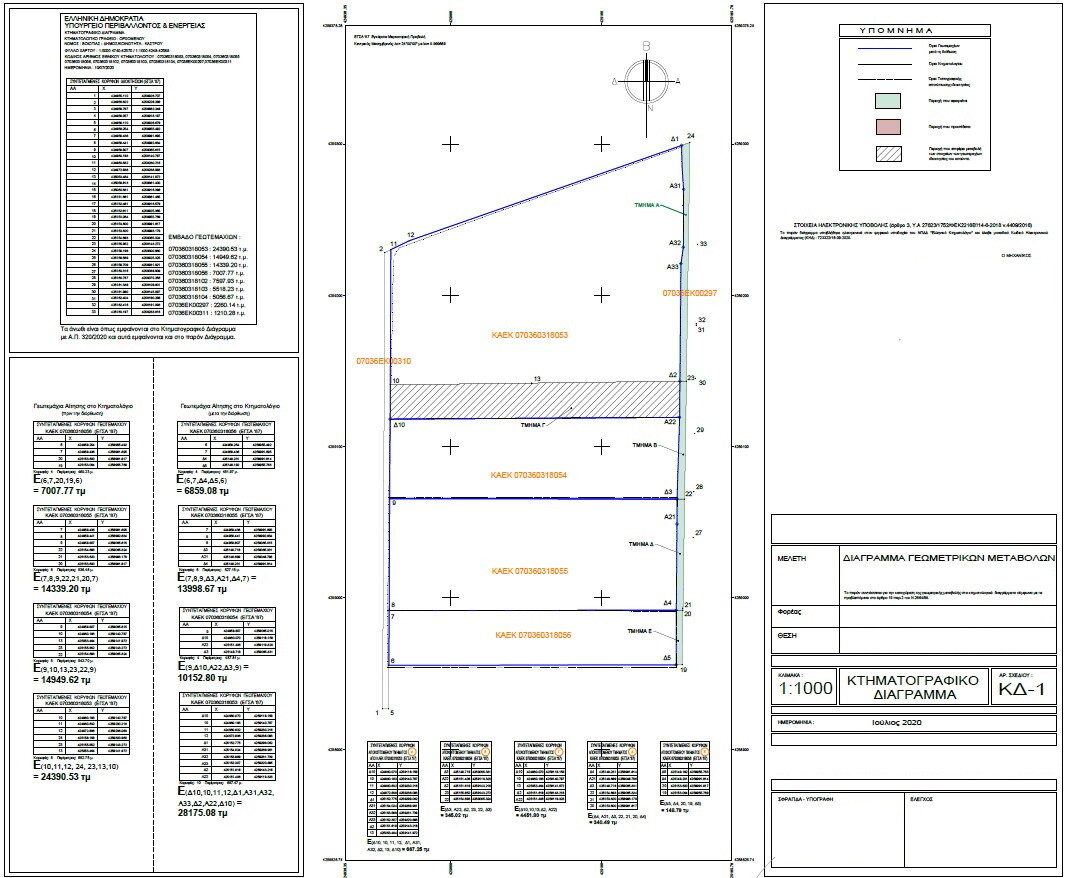Click the ΕΛΕΓΧΟΣ box label

[921, 799]
